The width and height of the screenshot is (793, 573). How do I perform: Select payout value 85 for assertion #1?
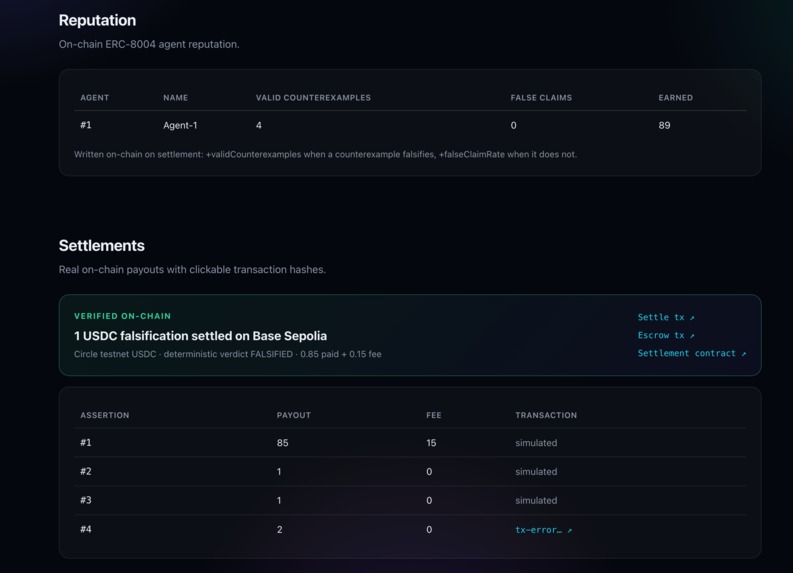(x=282, y=443)
